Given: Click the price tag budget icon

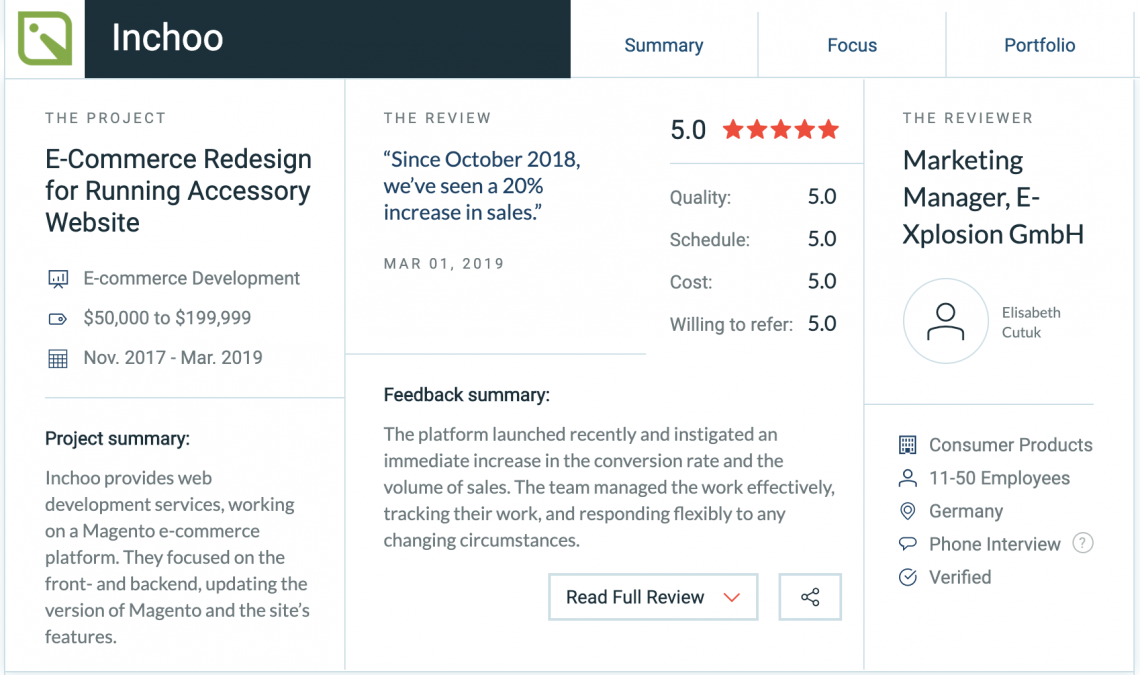Looking at the screenshot, I should 57,319.
